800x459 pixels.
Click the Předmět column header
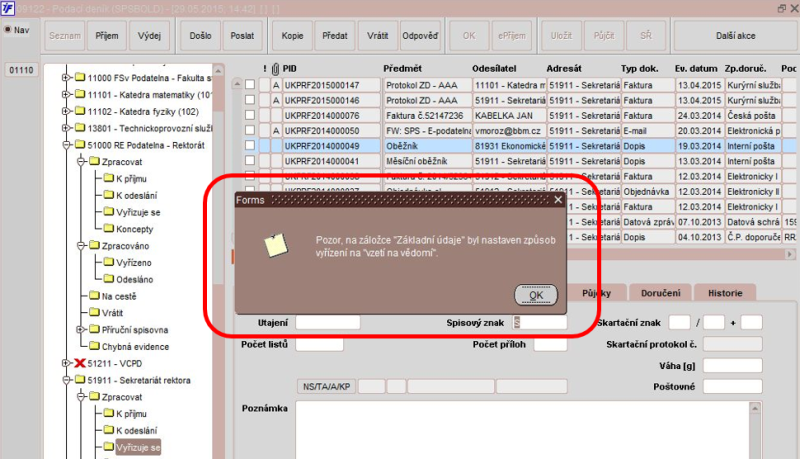(402, 68)
